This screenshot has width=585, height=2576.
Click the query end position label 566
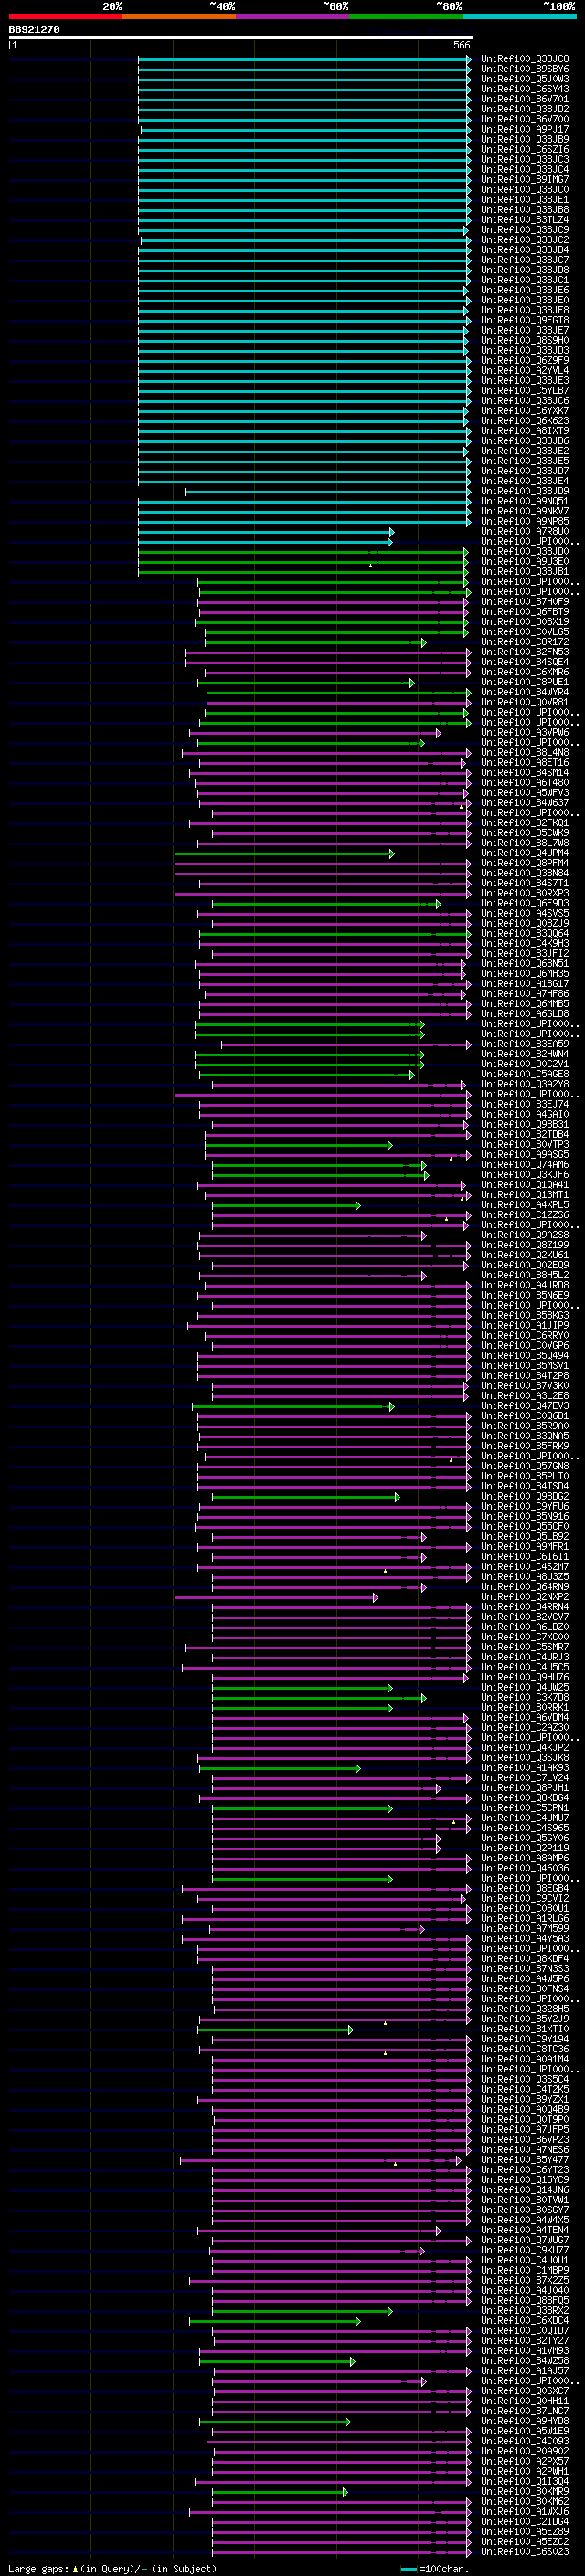[x=462, y=45]
